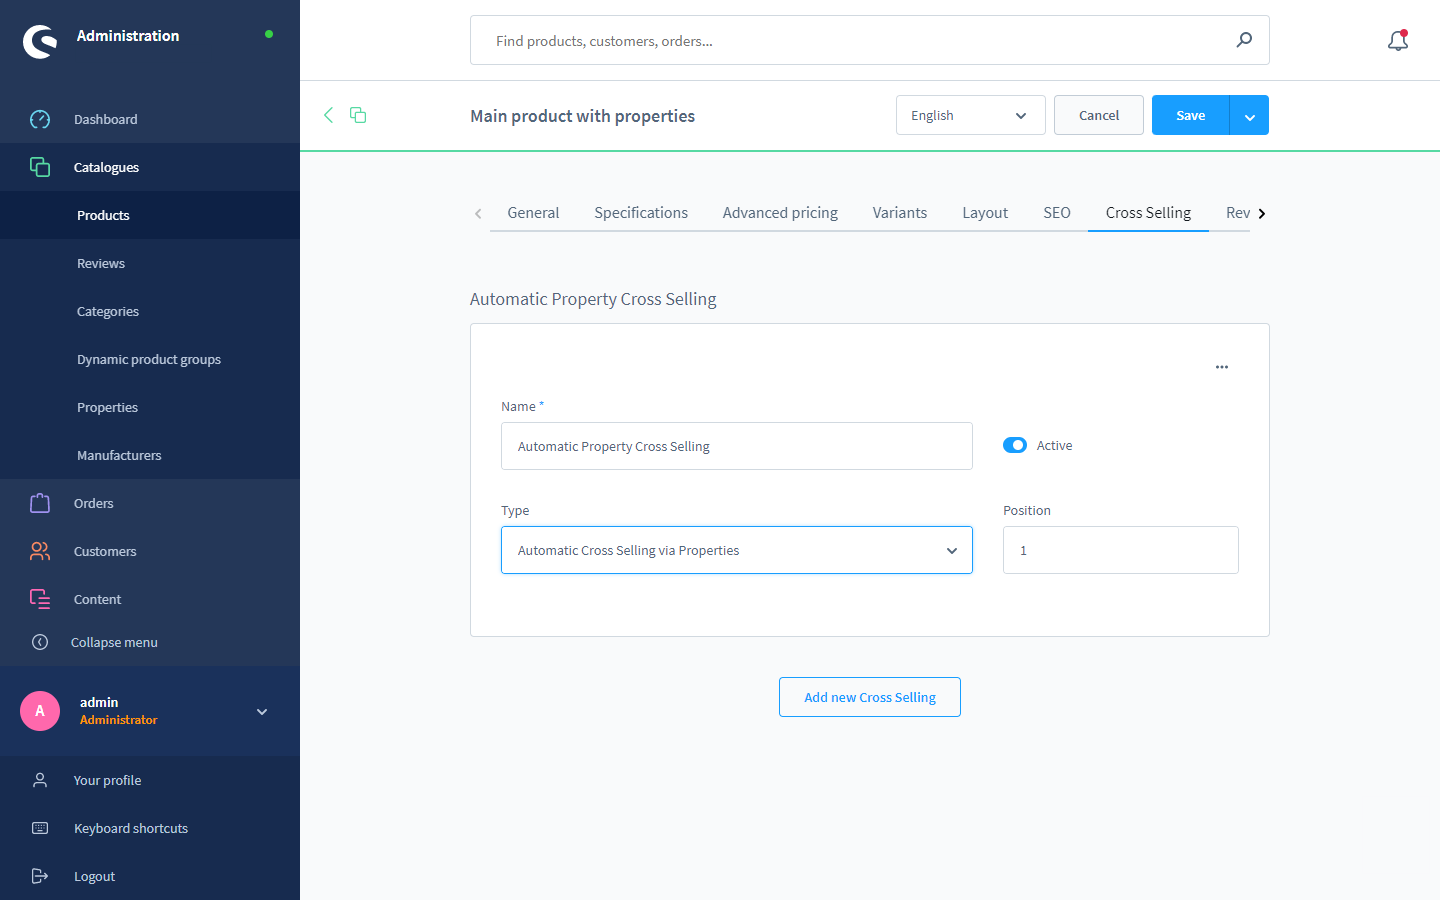Click Add new Cross Selling button
The height and width of the screenshot is (900, 1440).
(870, 697)
